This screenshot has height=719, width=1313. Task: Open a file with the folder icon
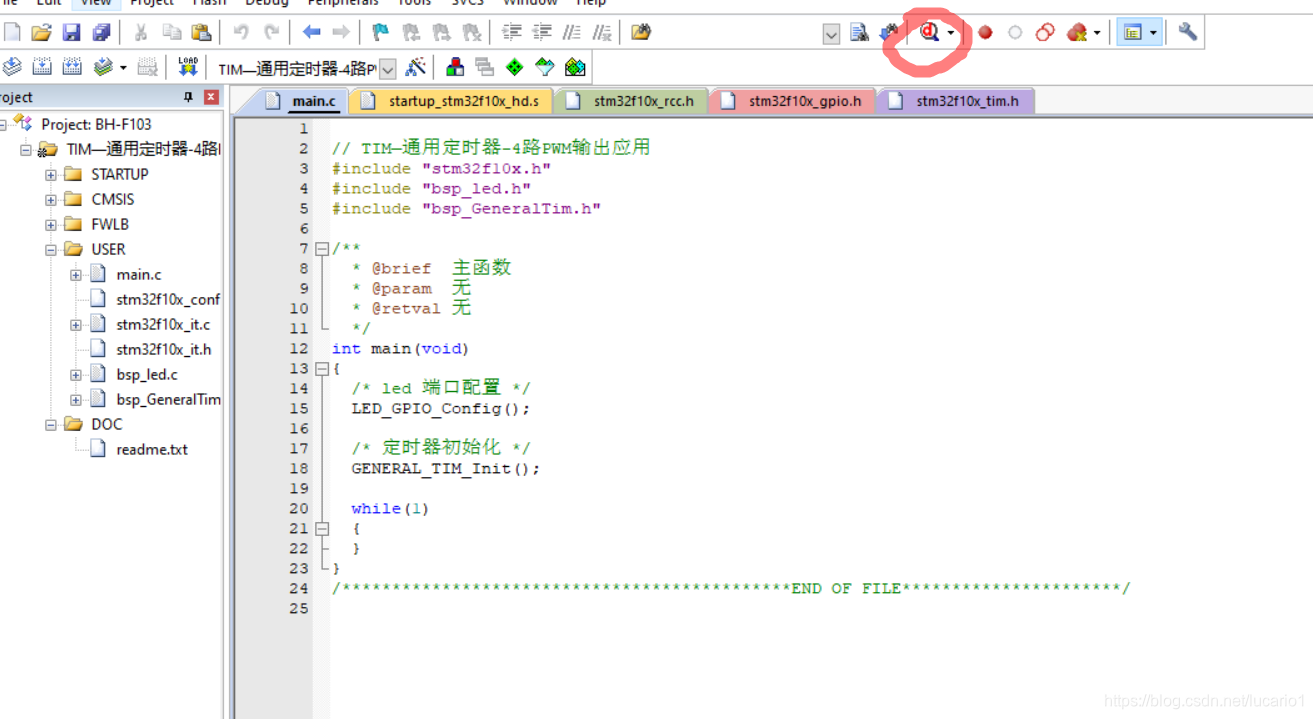click(41, 33)
